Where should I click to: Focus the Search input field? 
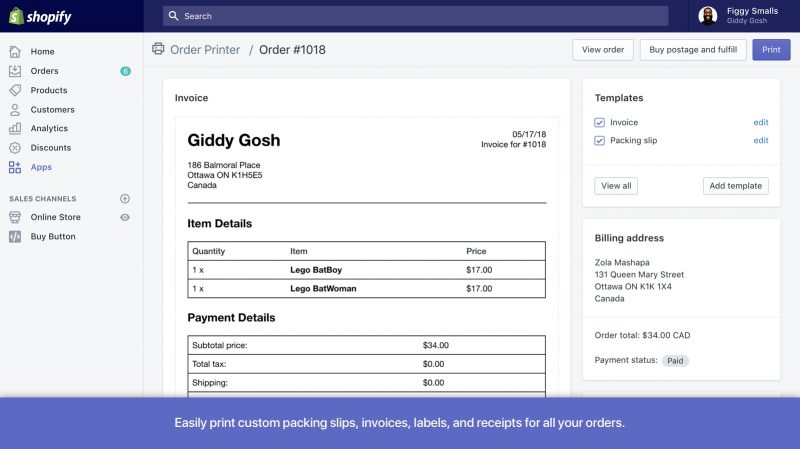(415, 16)
